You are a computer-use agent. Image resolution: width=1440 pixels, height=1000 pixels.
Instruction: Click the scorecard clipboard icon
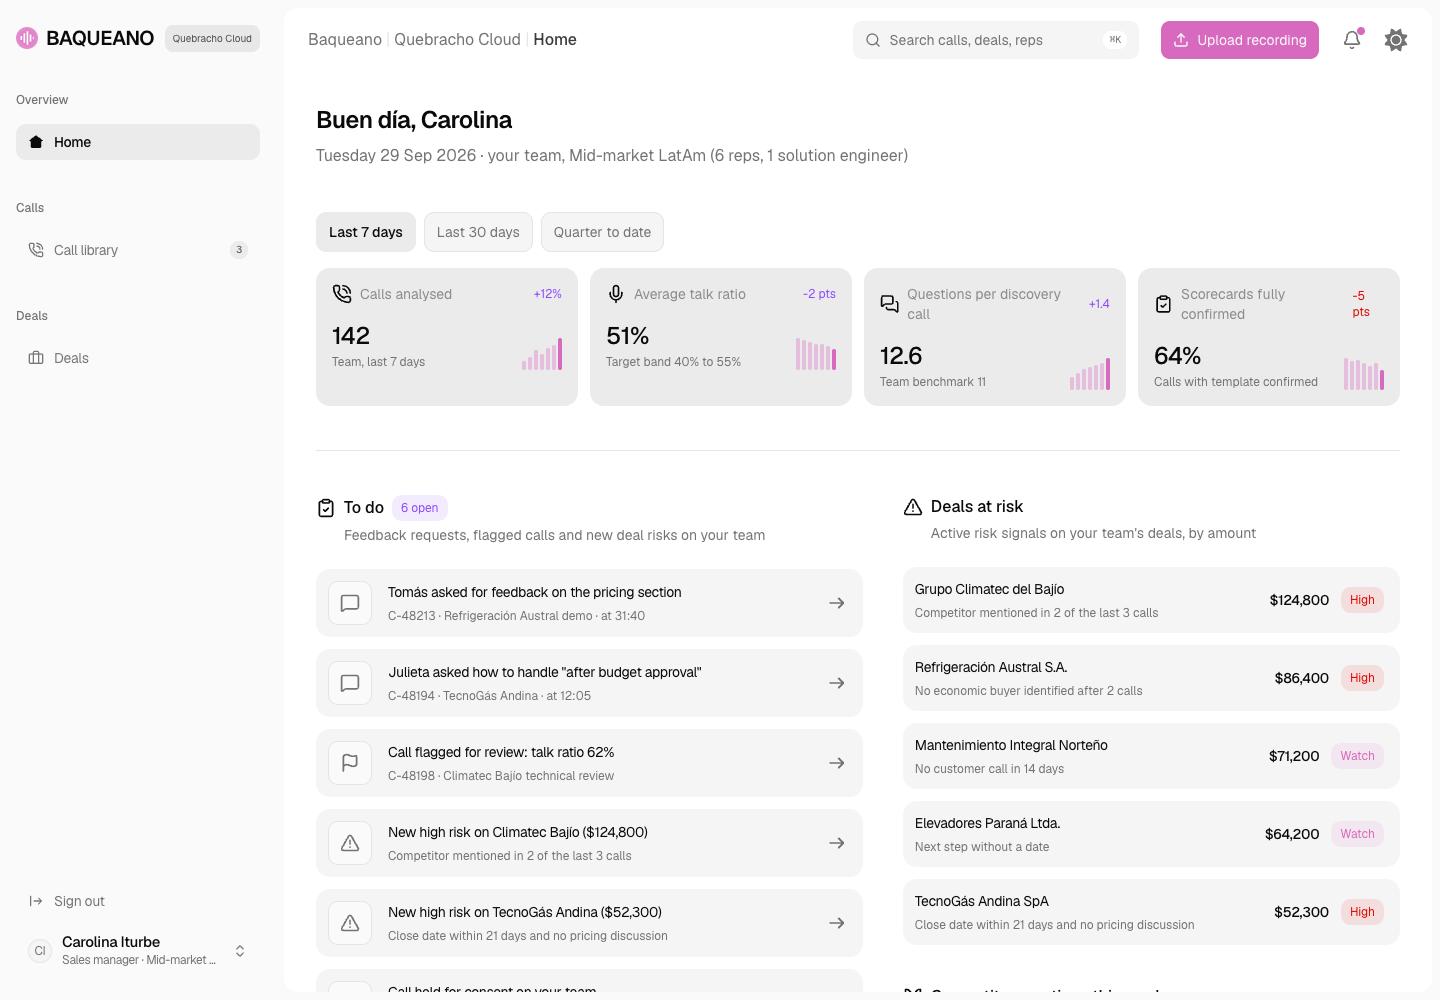pyautogui.click(x=1163, y=304)
